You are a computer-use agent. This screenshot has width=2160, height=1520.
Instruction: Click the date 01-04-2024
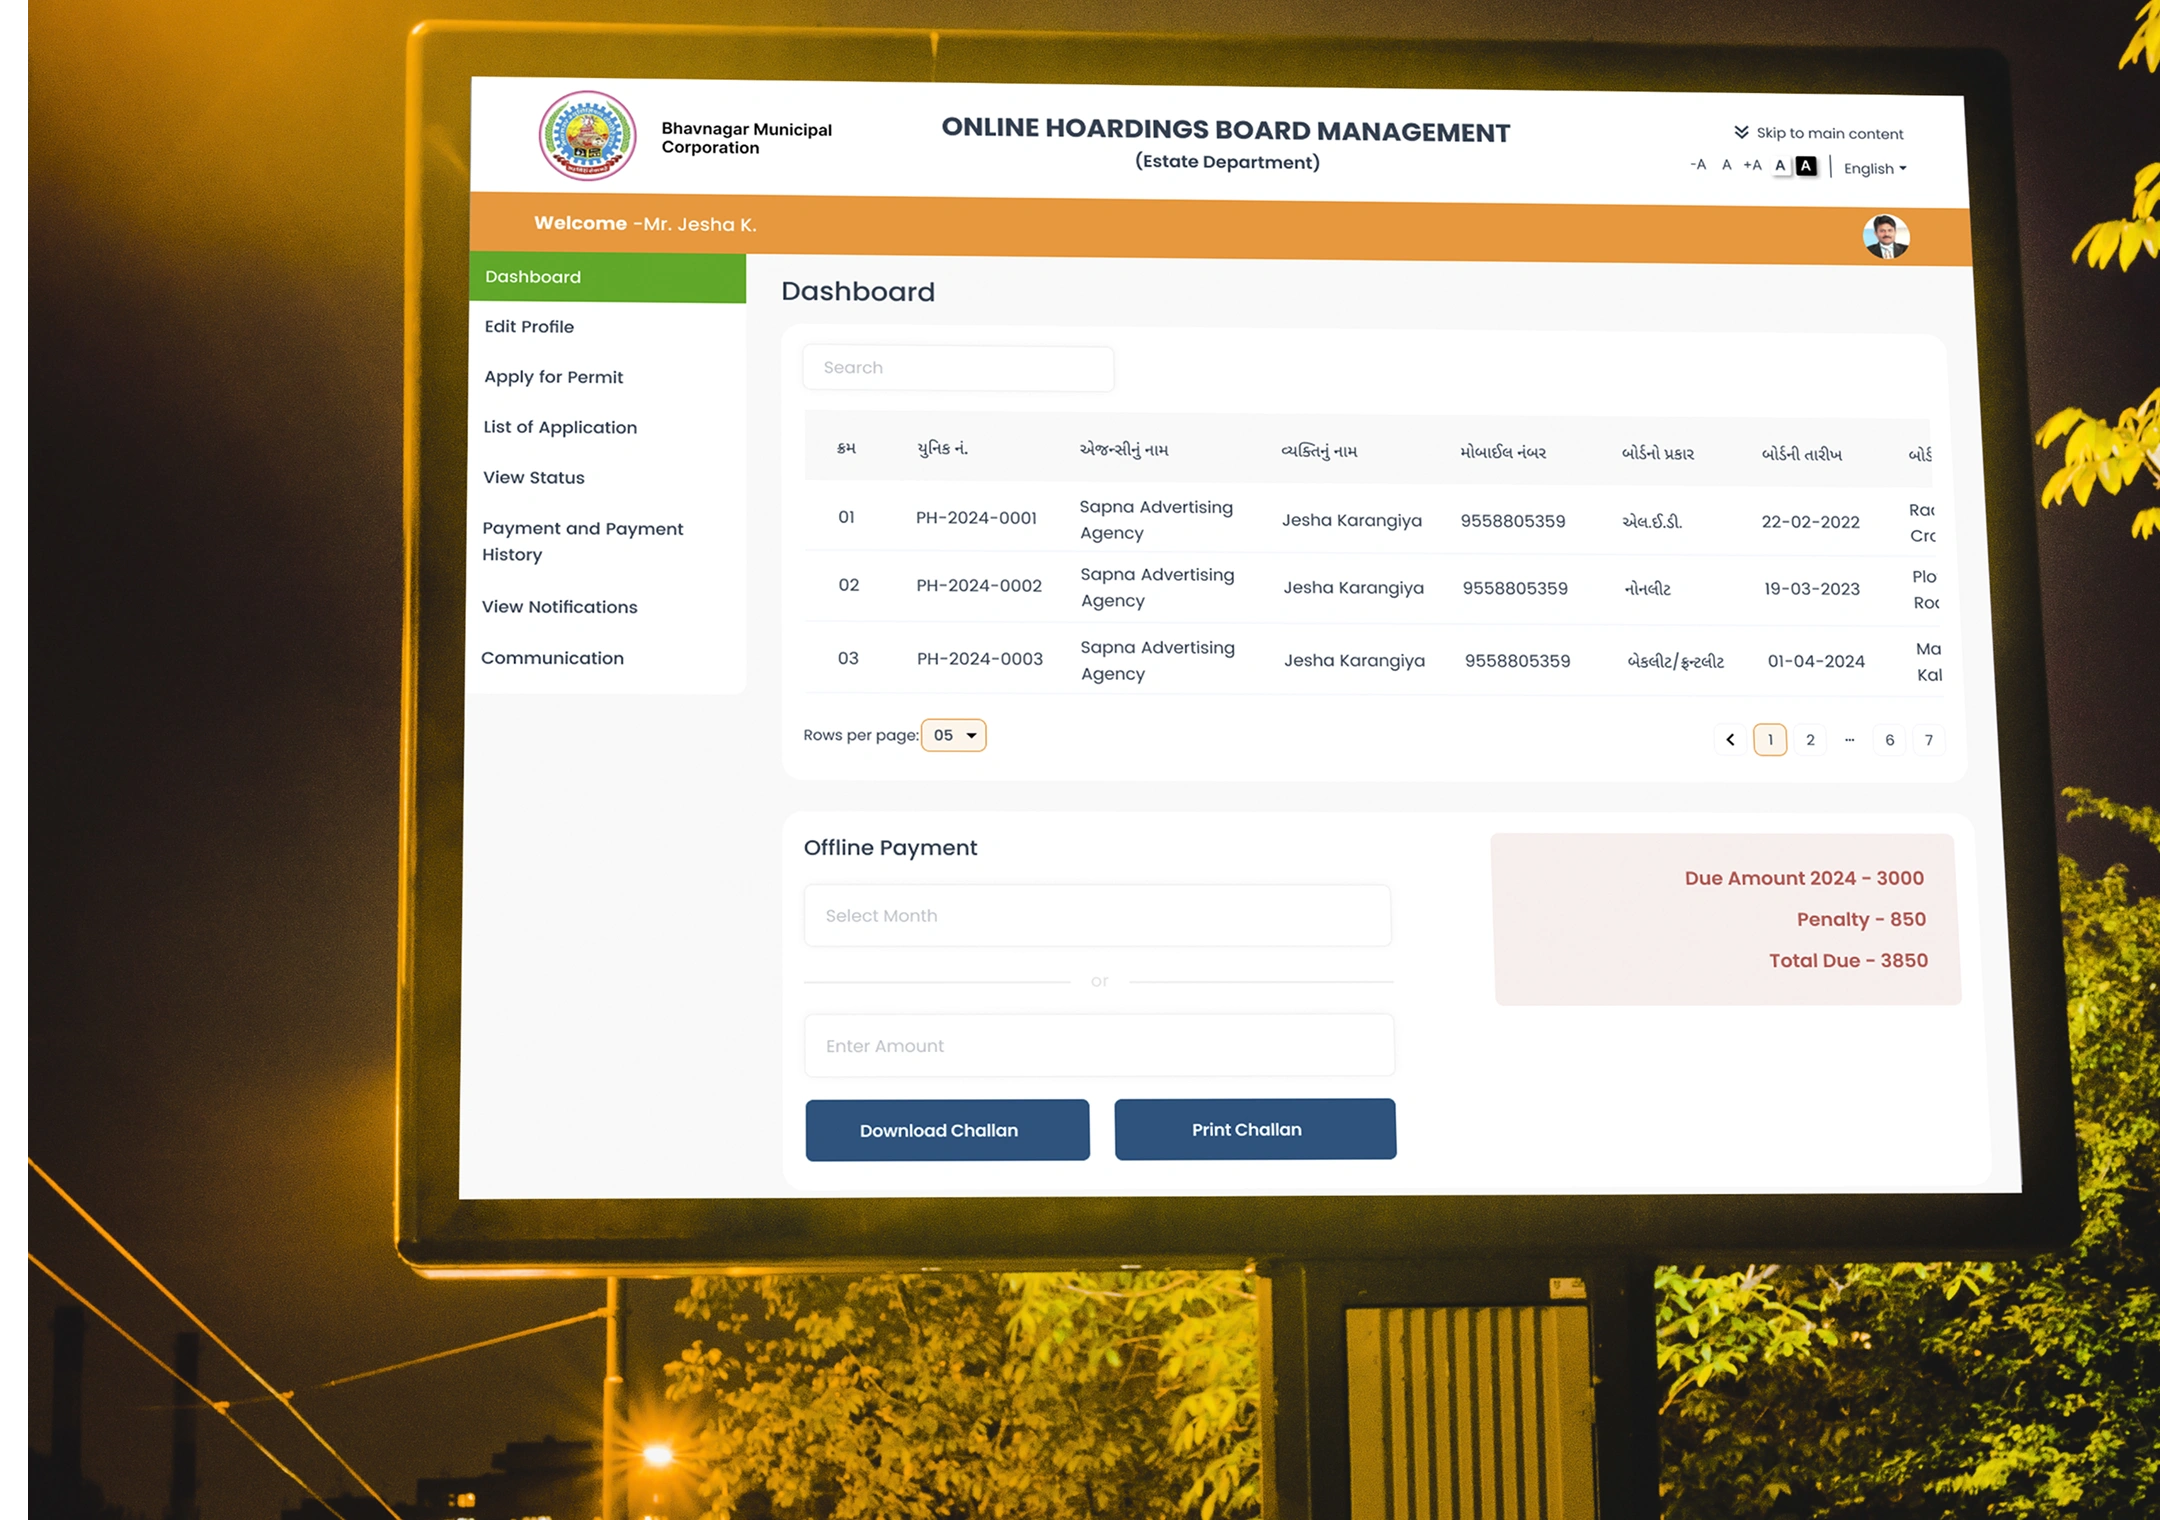click(x=1816, y=661)
